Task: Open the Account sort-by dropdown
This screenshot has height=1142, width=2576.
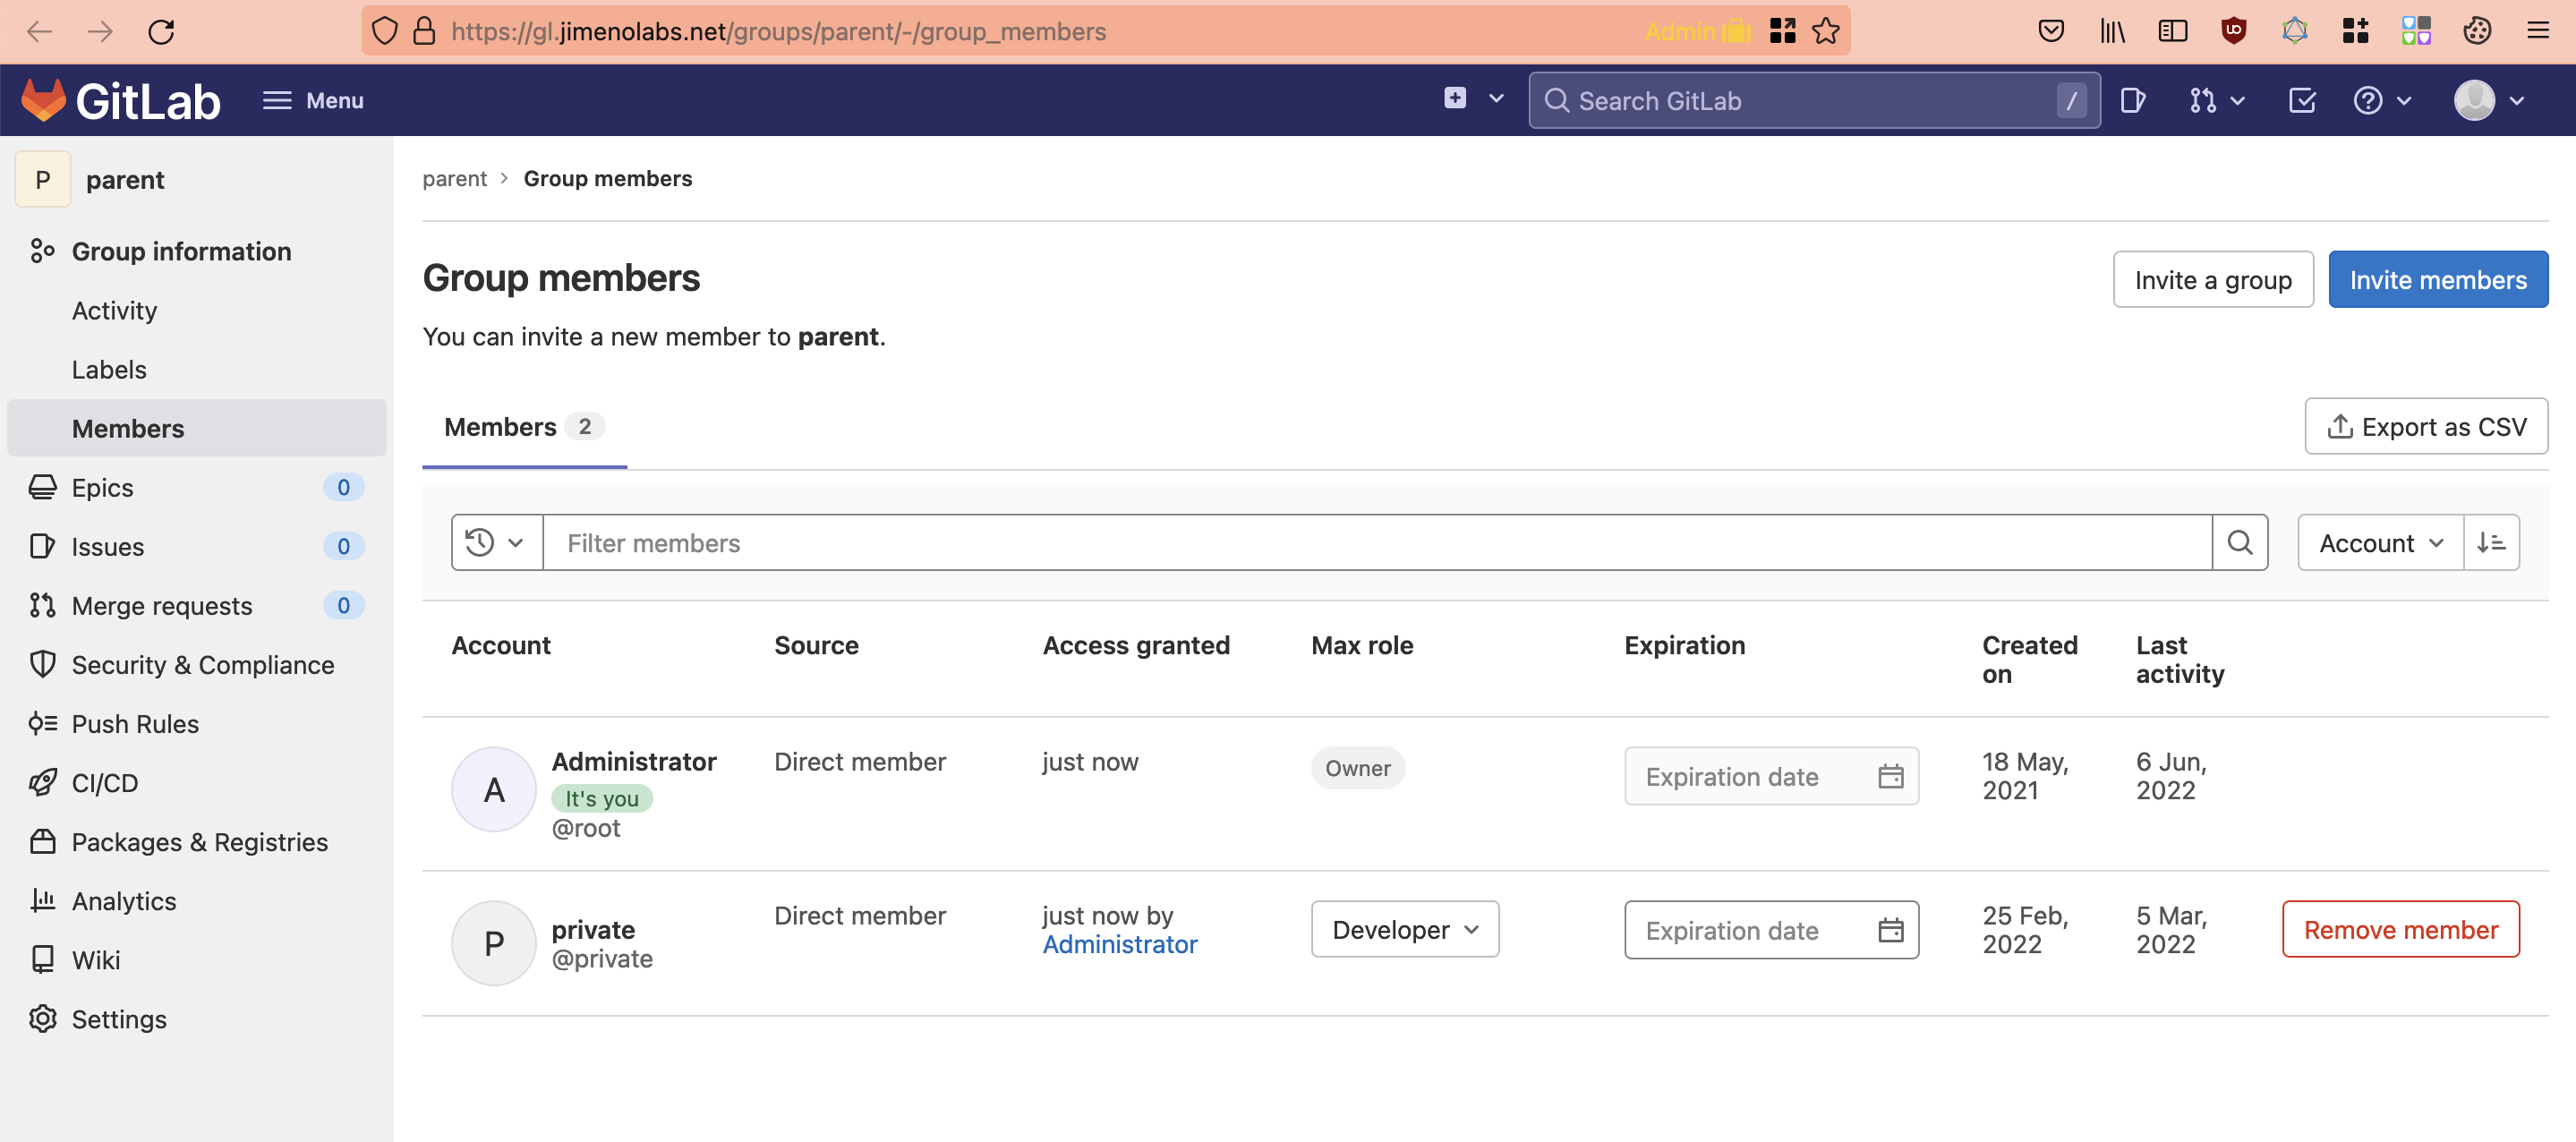Action: click(2380, 543)
